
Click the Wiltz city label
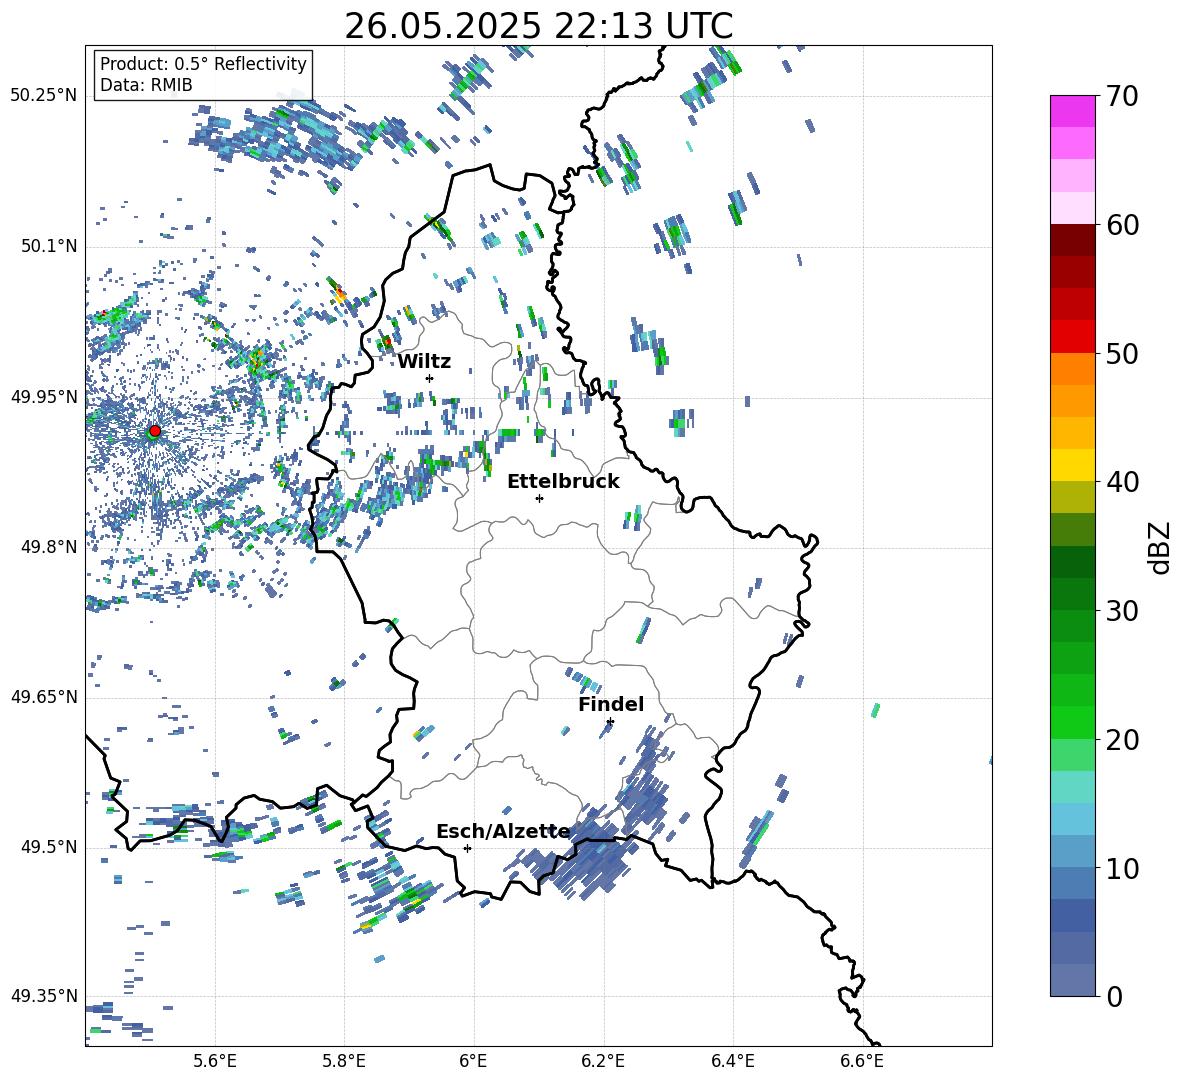(424, 362)
